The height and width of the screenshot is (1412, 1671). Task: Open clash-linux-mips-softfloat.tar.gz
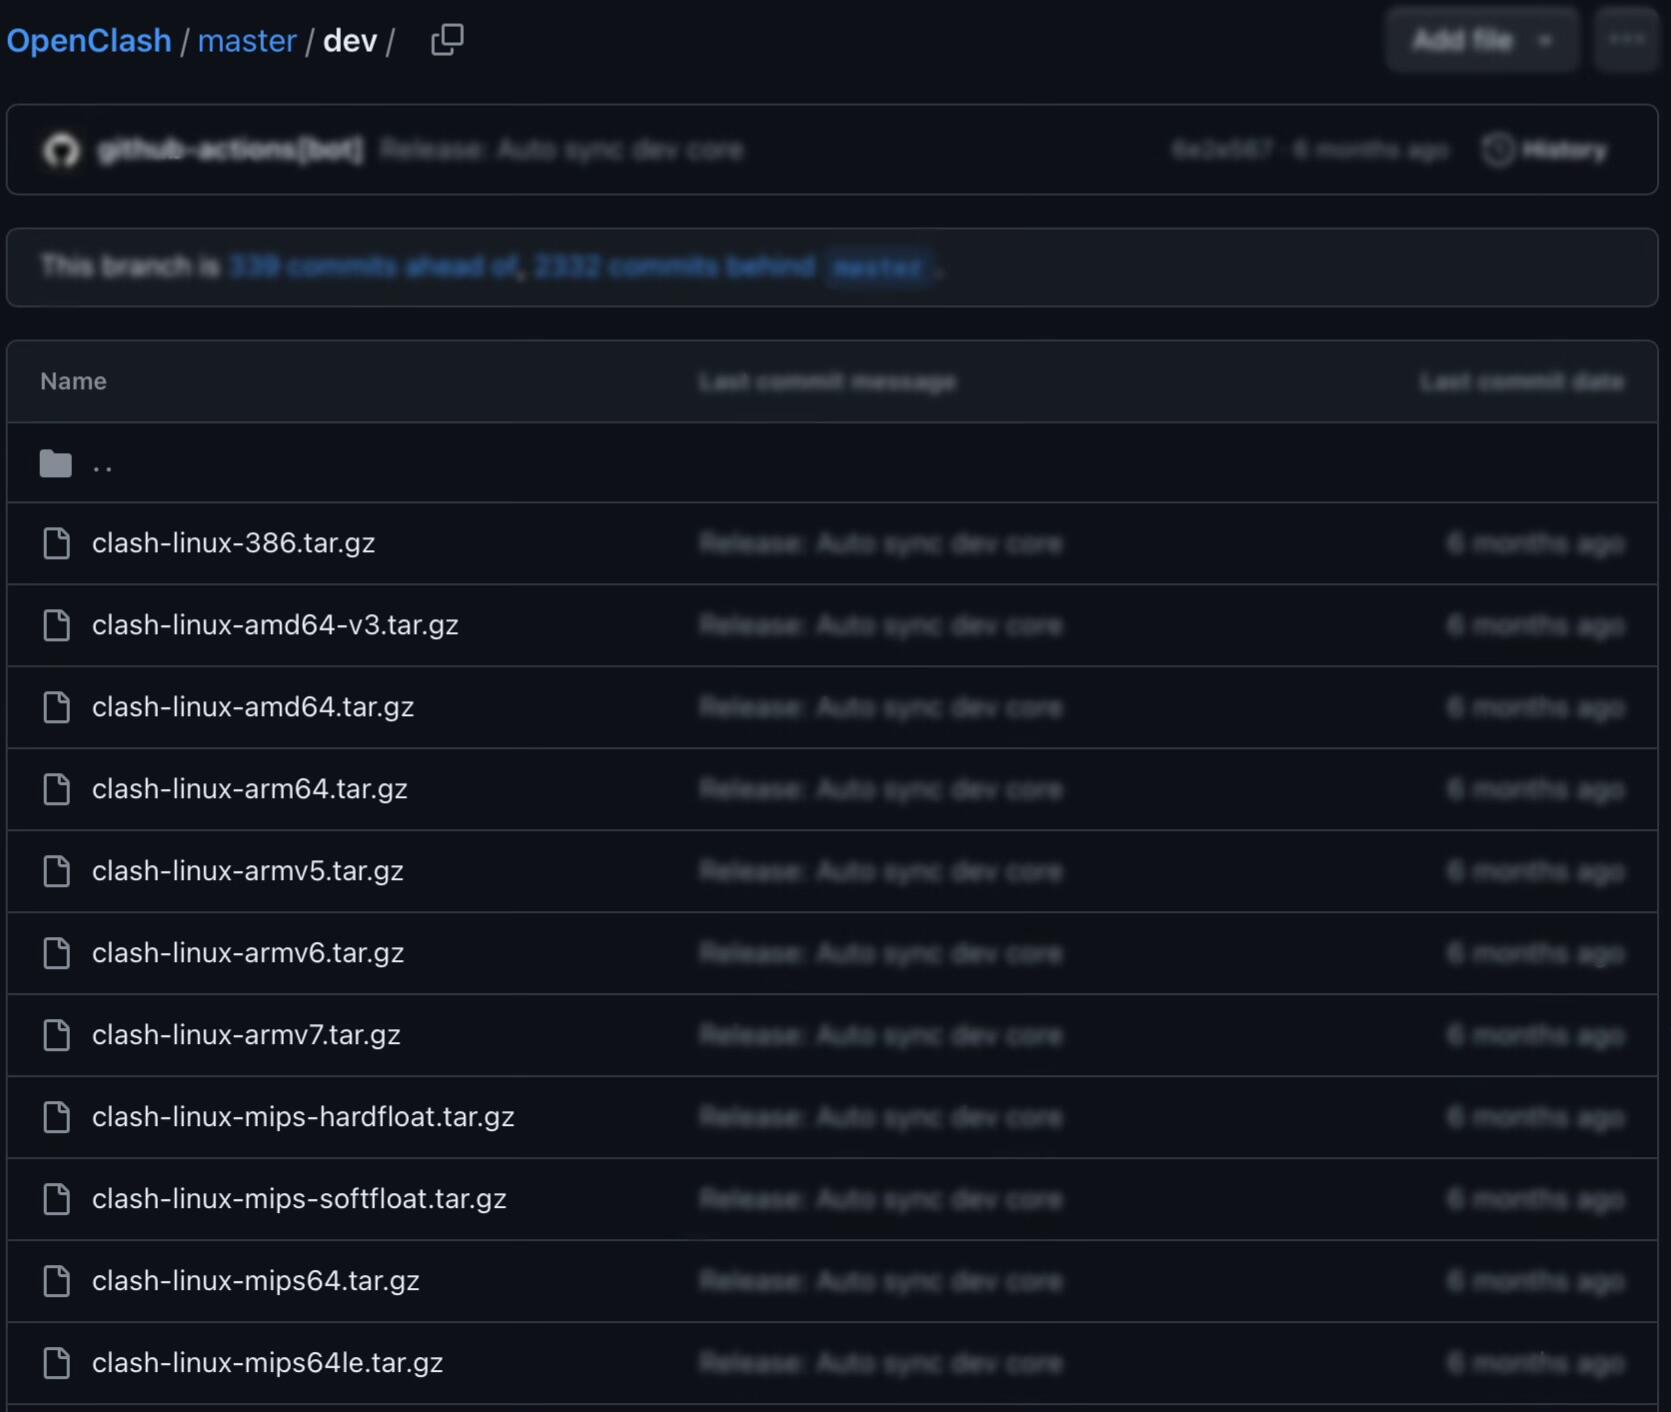pos(299,1199)
